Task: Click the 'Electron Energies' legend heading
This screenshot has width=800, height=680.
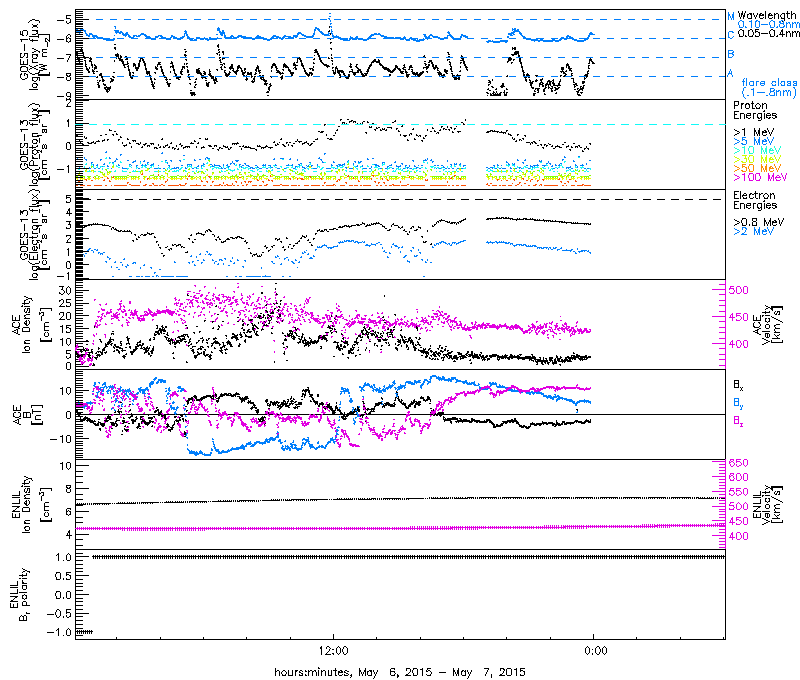Action: pos(755,200)
